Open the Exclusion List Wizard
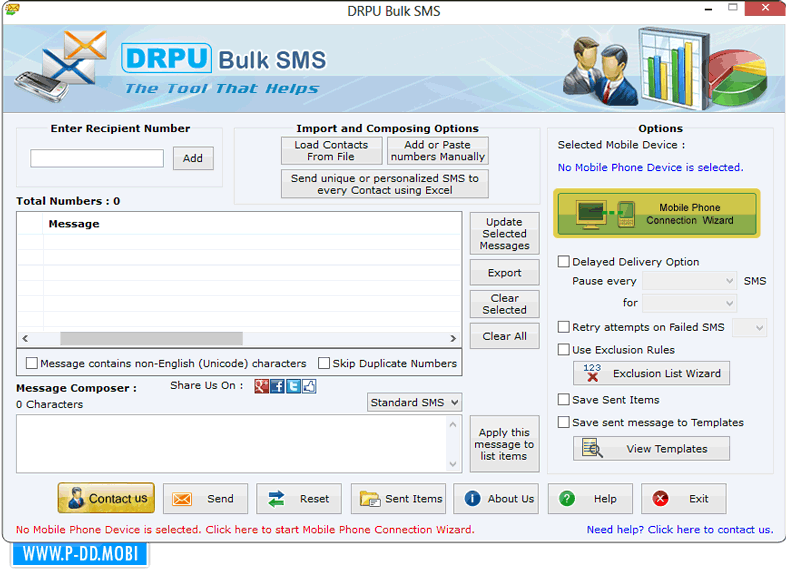The height and width of the screenshot is (570, 786). (651, 373)
